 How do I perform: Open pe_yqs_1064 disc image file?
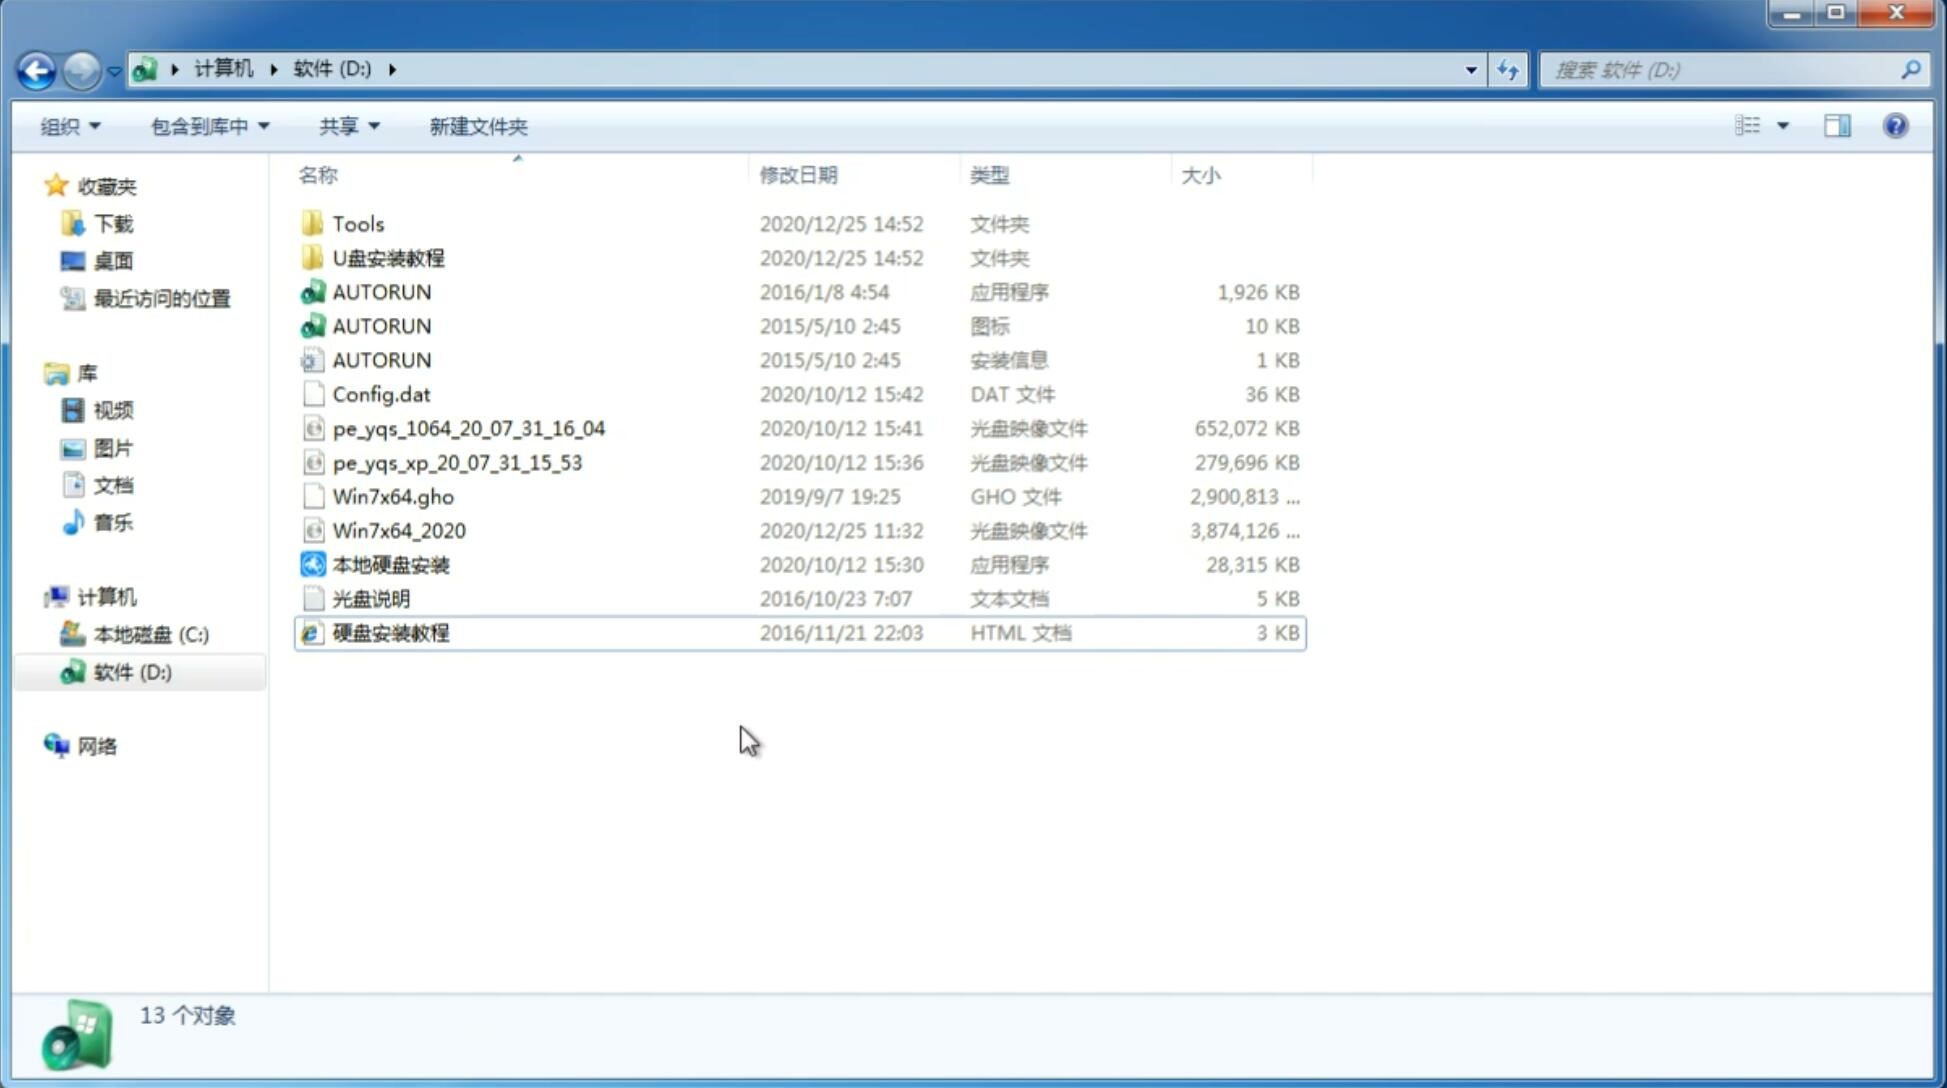(469, 428)
